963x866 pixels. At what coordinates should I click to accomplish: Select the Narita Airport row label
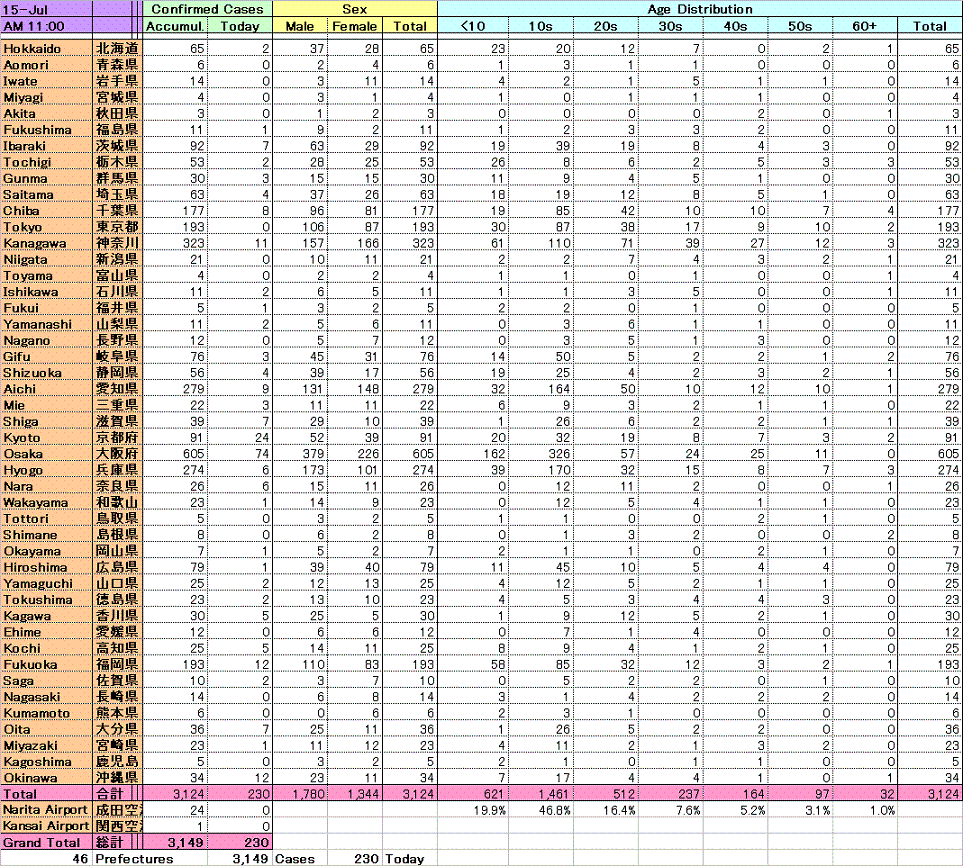[46, 809]
